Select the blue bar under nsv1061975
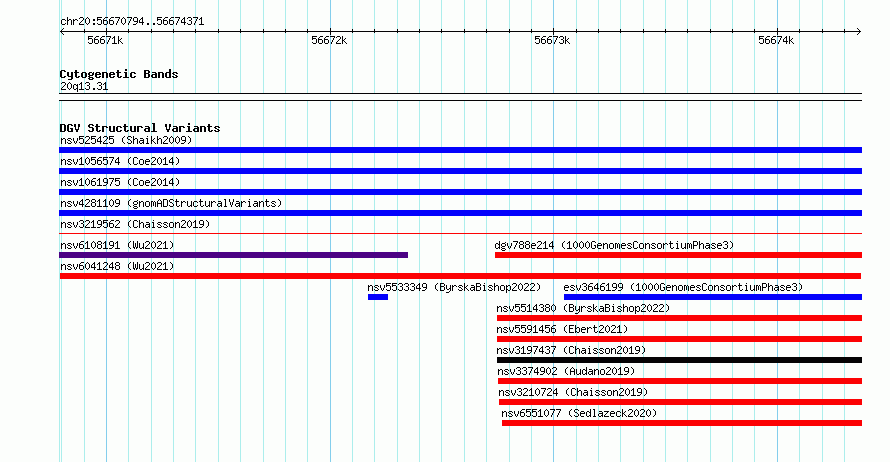The image size is (890, 462). coord(460,192)
